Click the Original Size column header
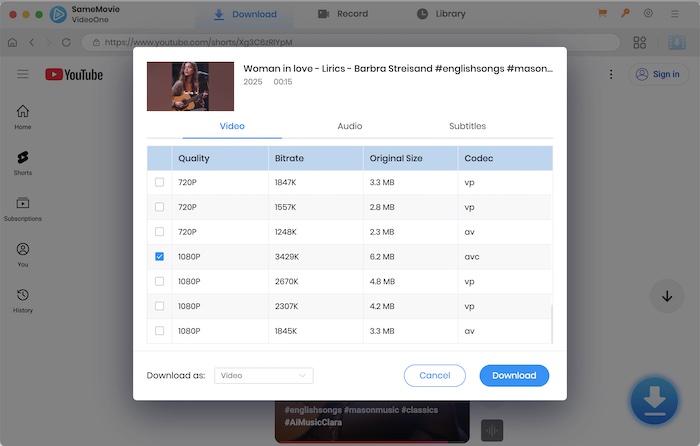Image resolution: width=700 pixels, height=446 pixels. tap(411, 158)
